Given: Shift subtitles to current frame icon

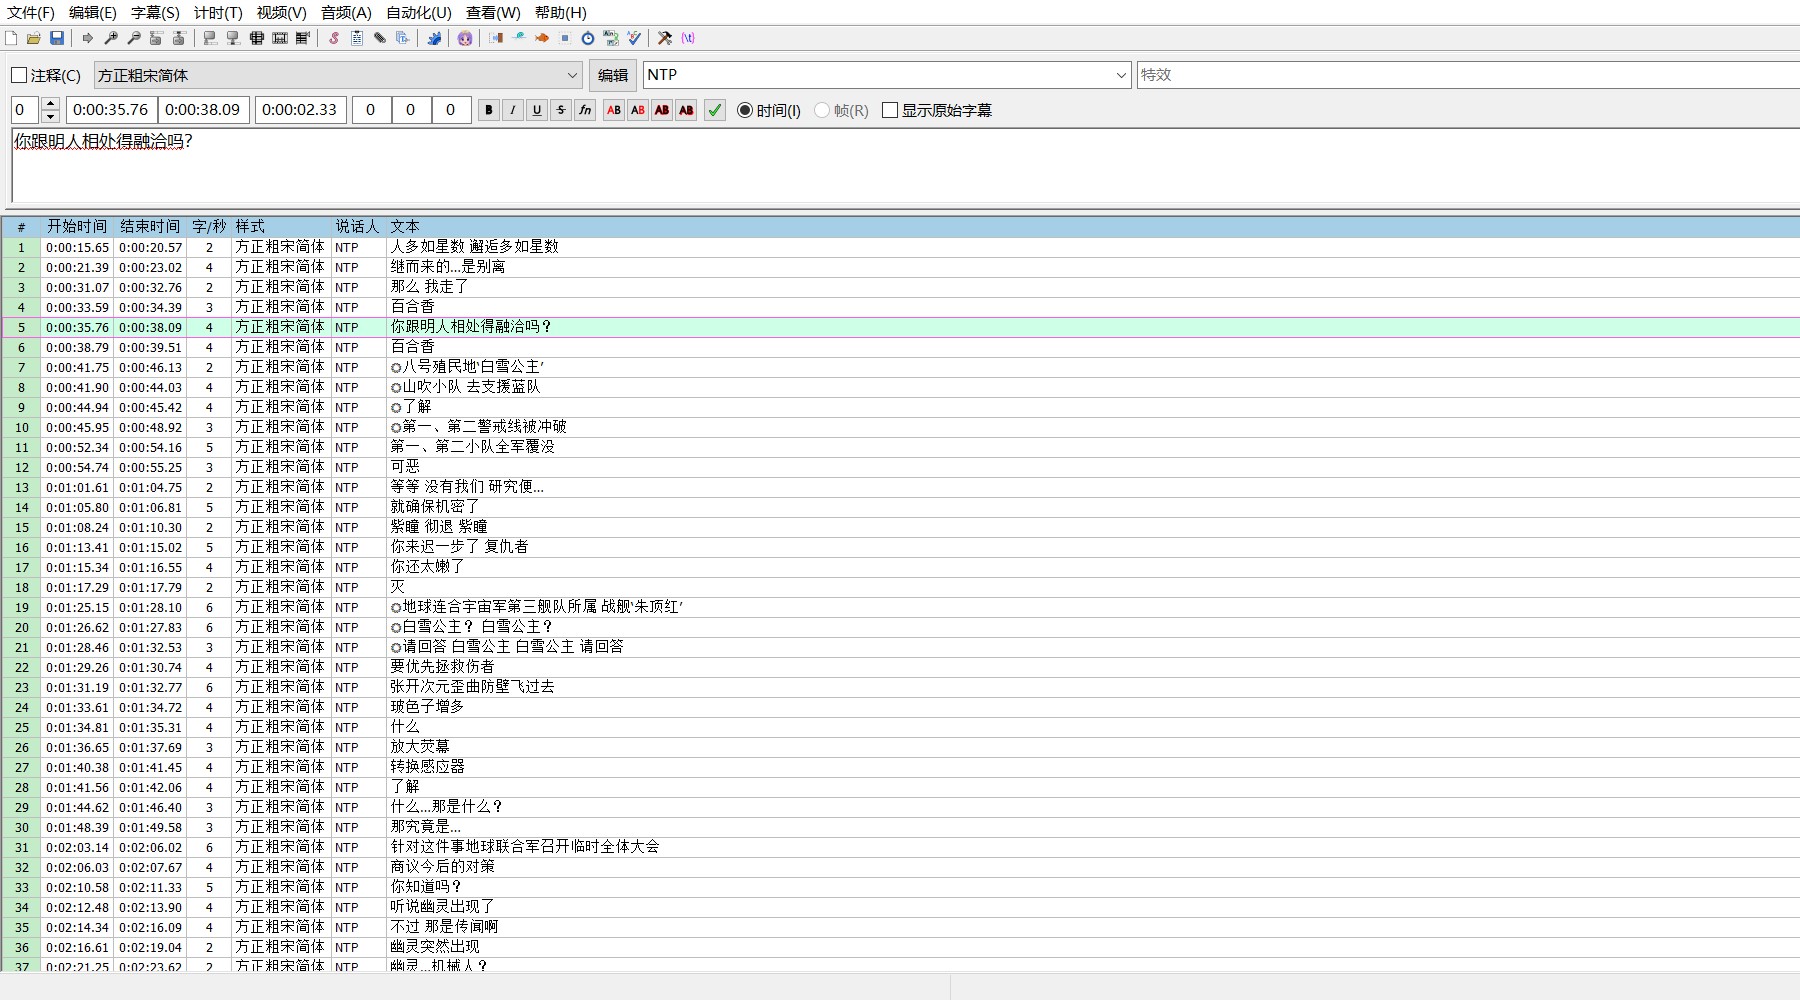Looking at the screenshot, I should click(303, 38).
